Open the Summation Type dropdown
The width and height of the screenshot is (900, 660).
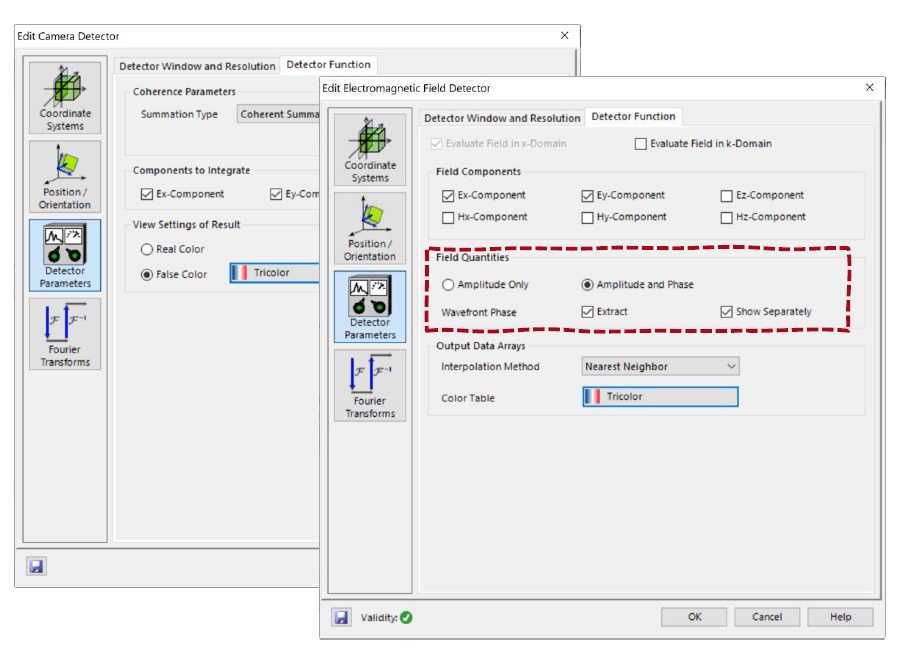[x=278, y=114]
